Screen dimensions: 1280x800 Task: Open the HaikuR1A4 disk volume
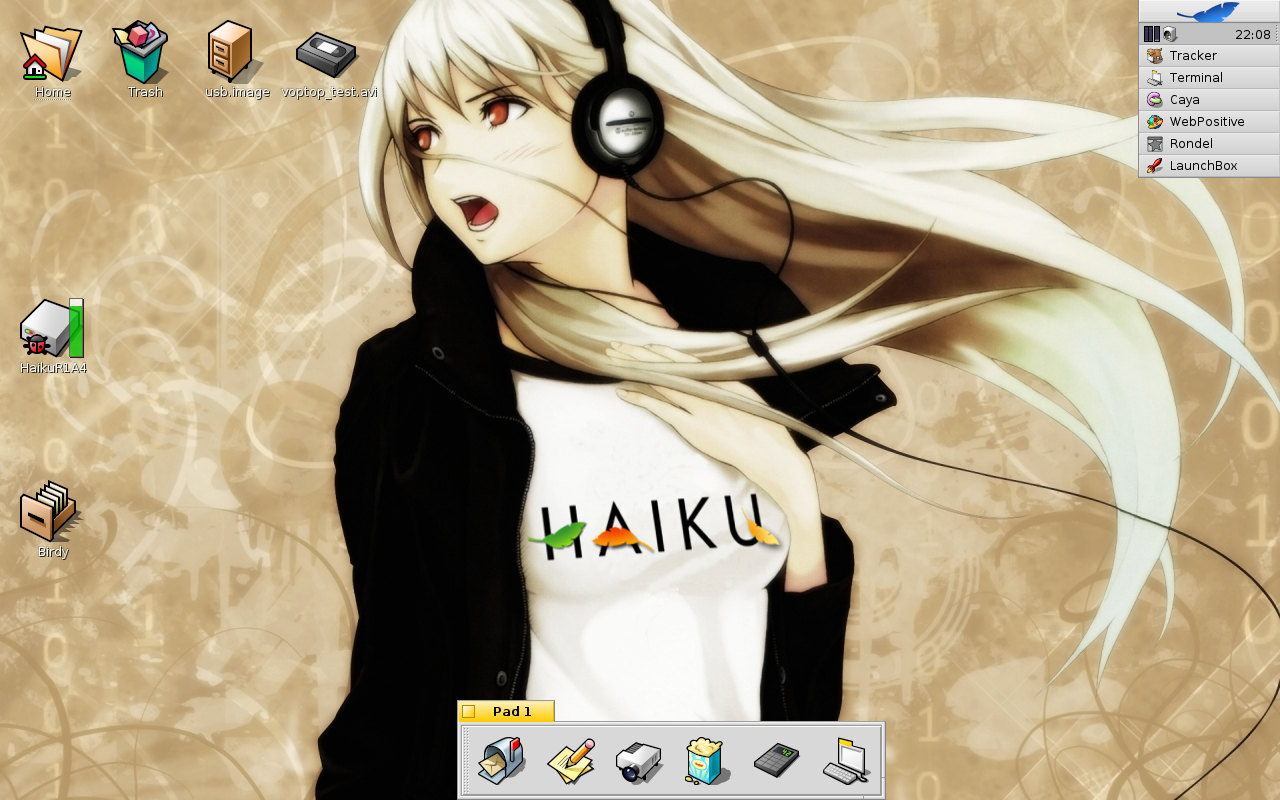[x=52, y=330]
